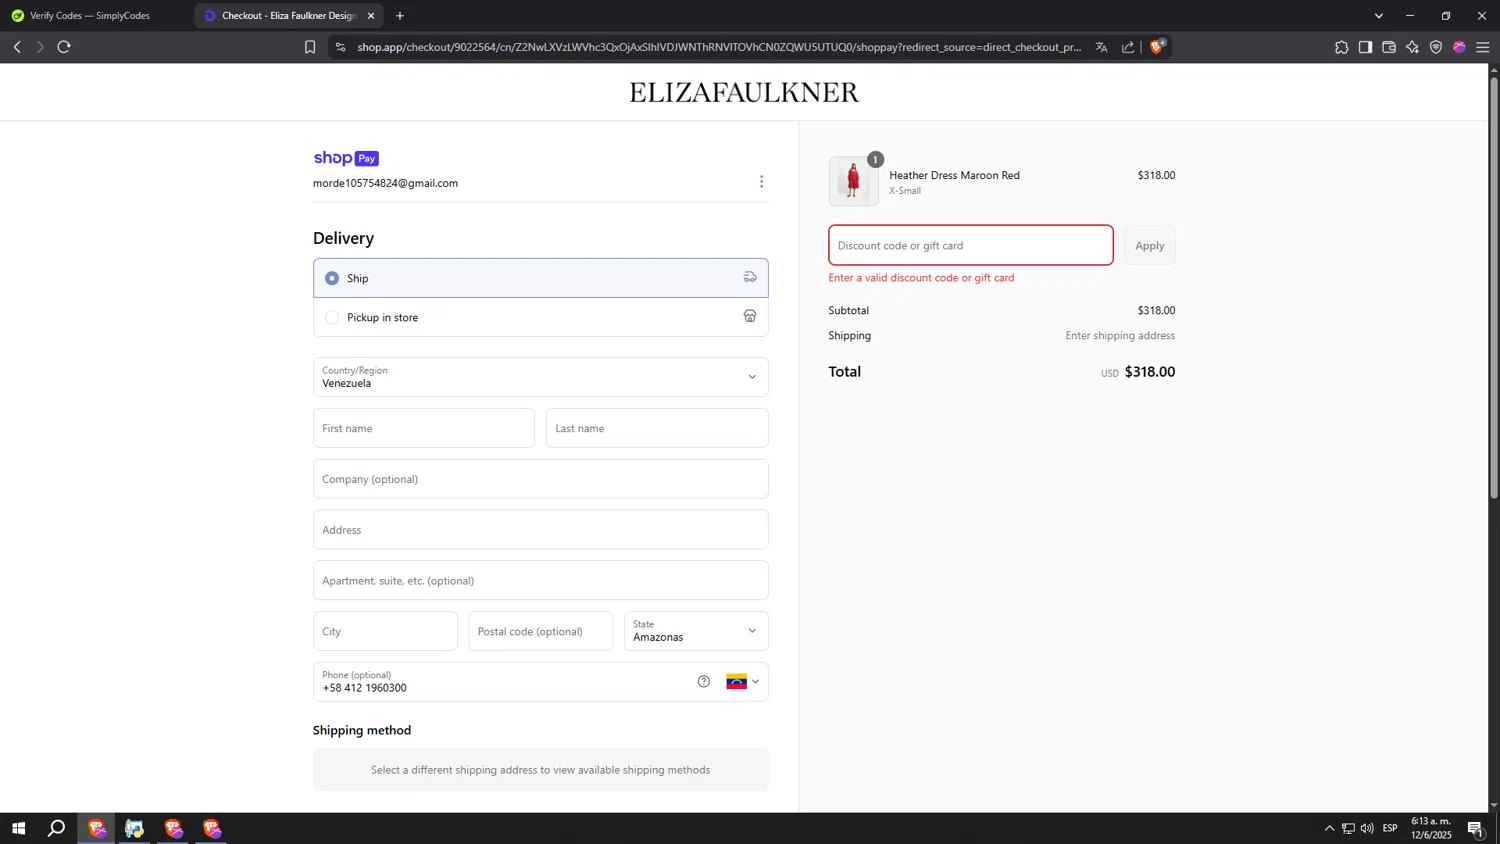Open the phone country flag dropdown
1500x844 pixels.
click(x=742, y=682)
